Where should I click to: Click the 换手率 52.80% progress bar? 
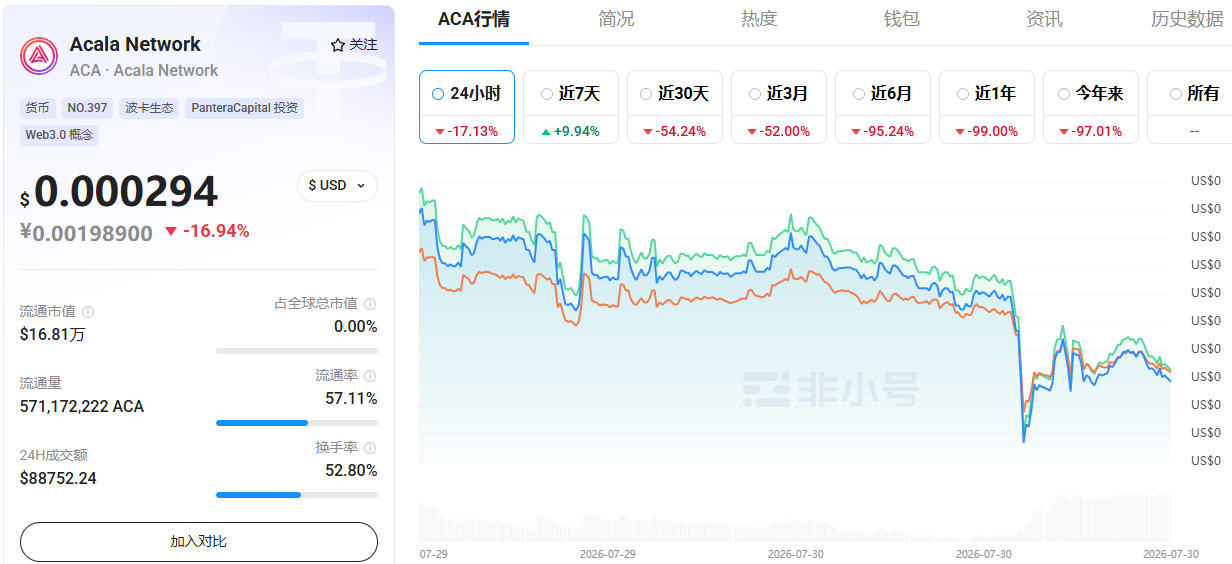click(x=297, y=494)
